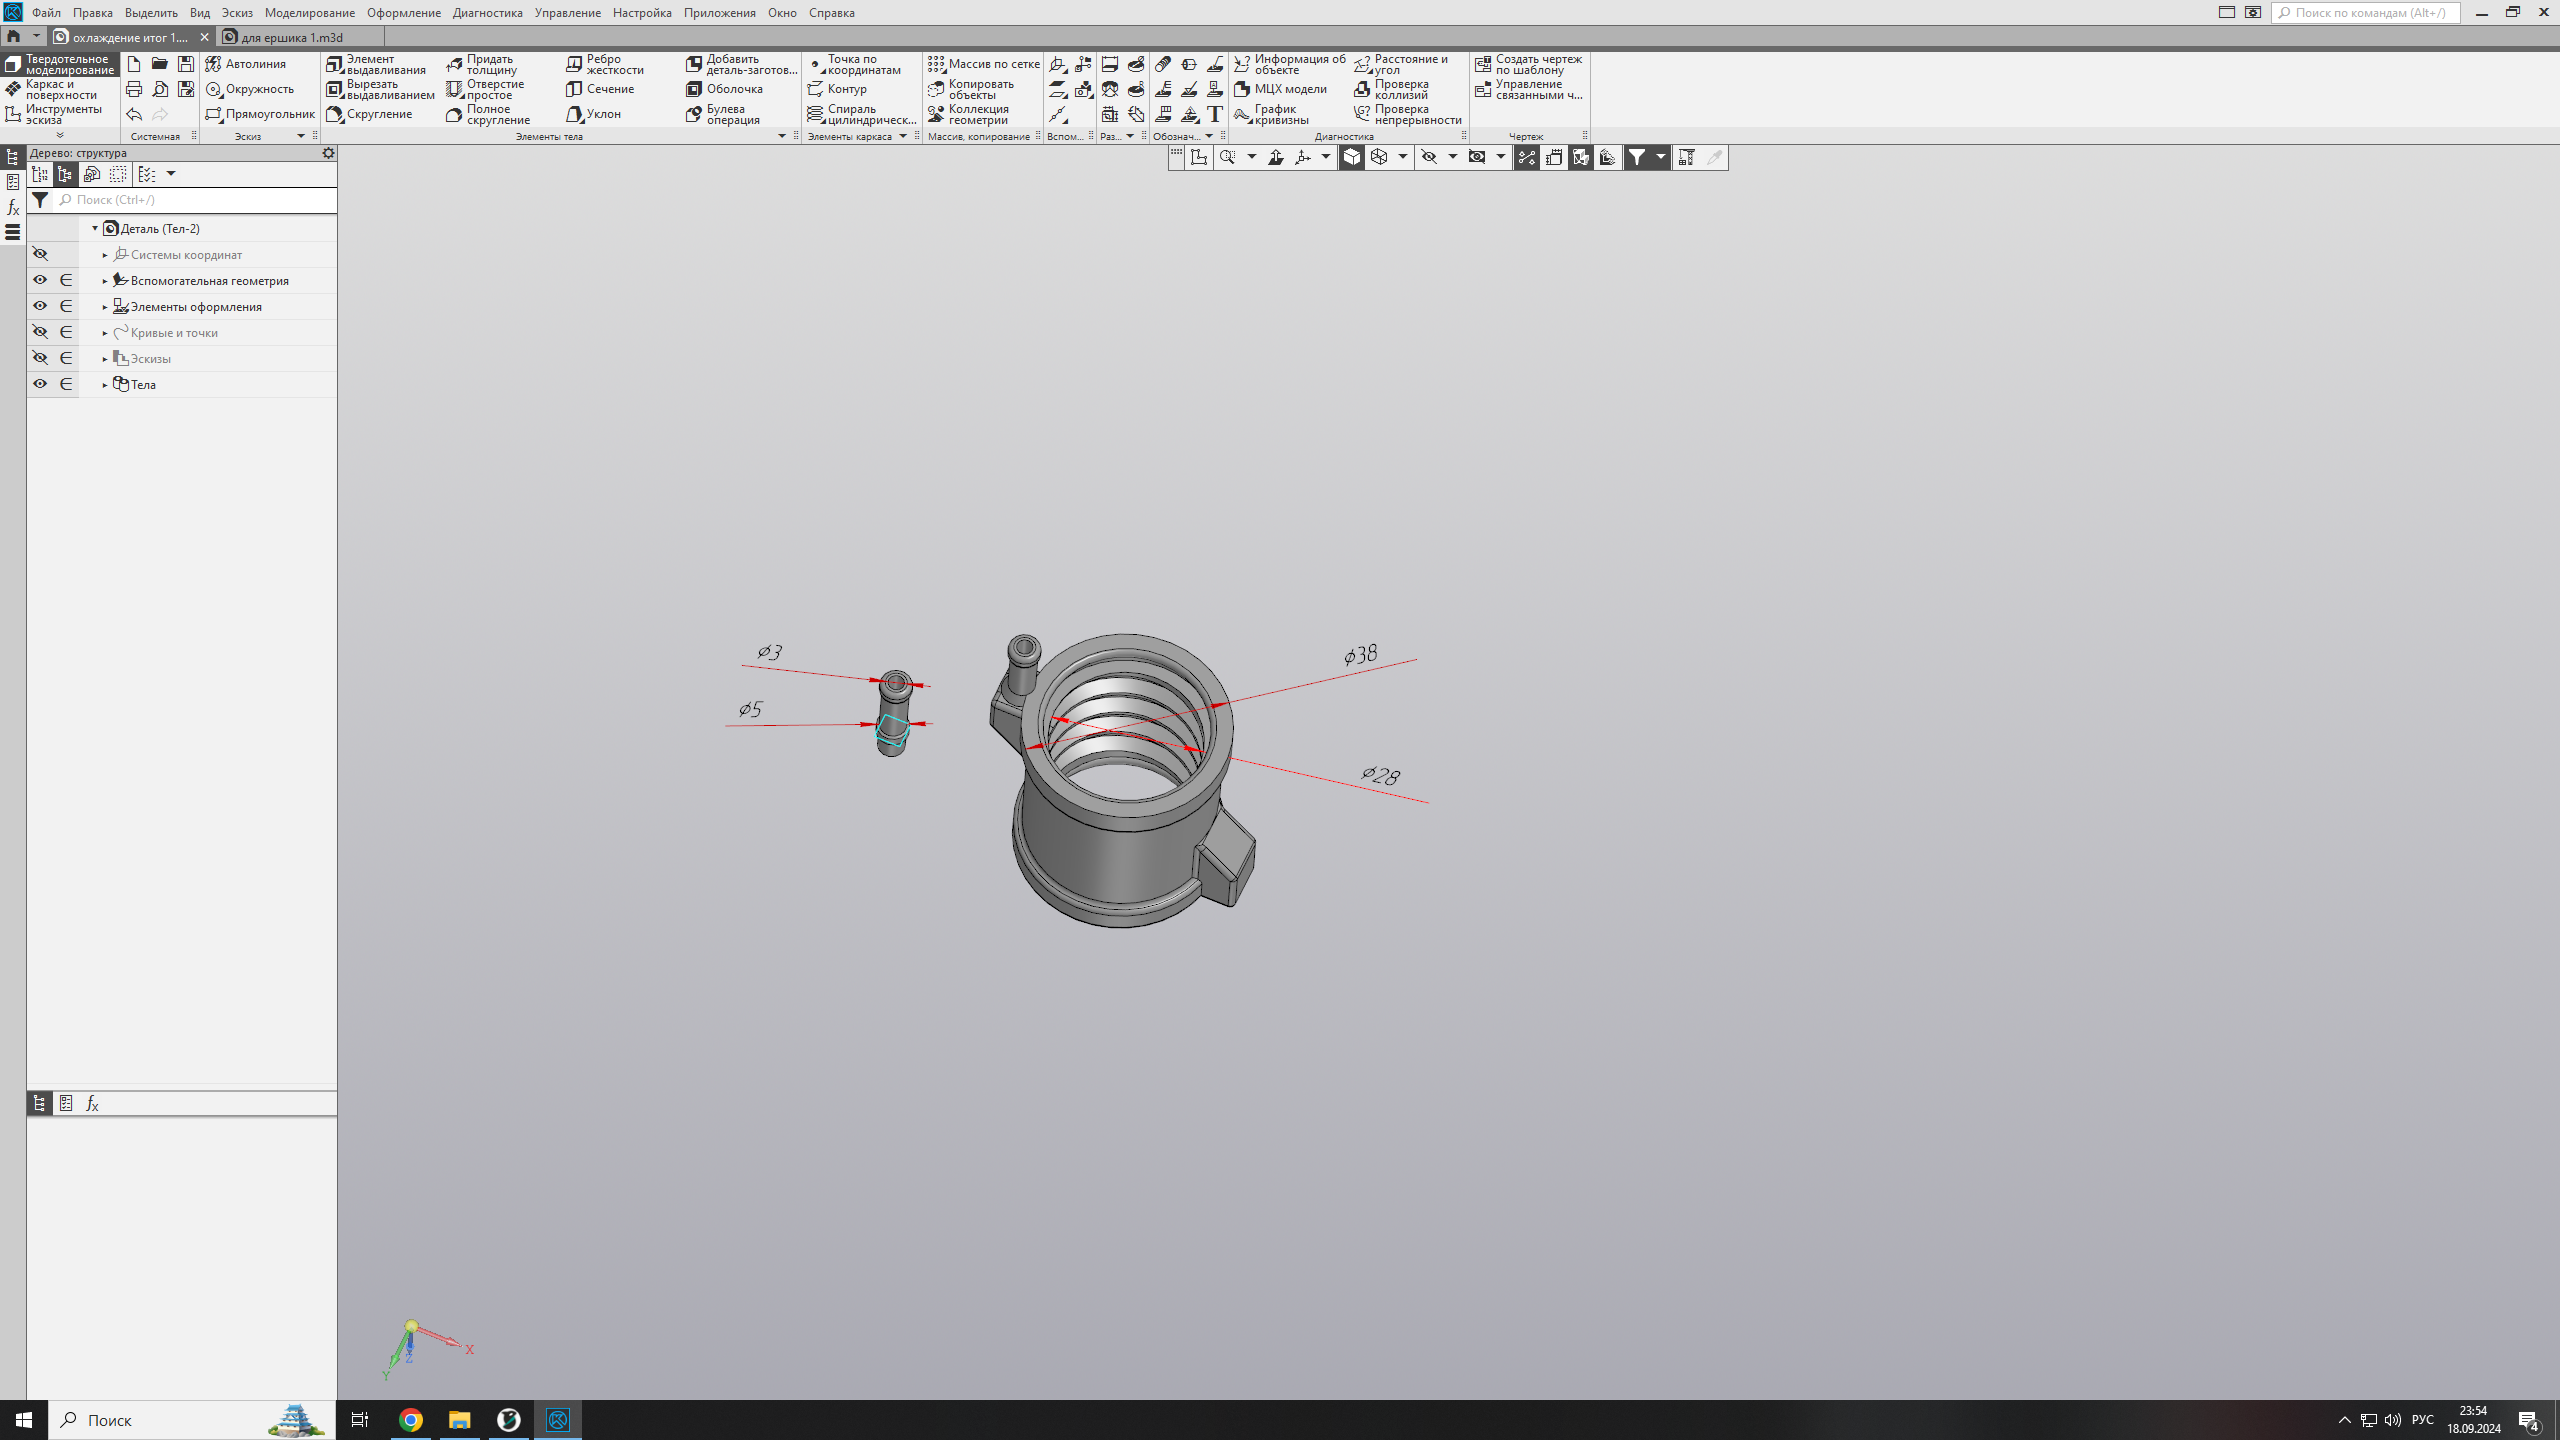This screenshot has width=2560, height=1440.
Task: Choose the Fillet (Скругление) tool
Action: [370, 114]
